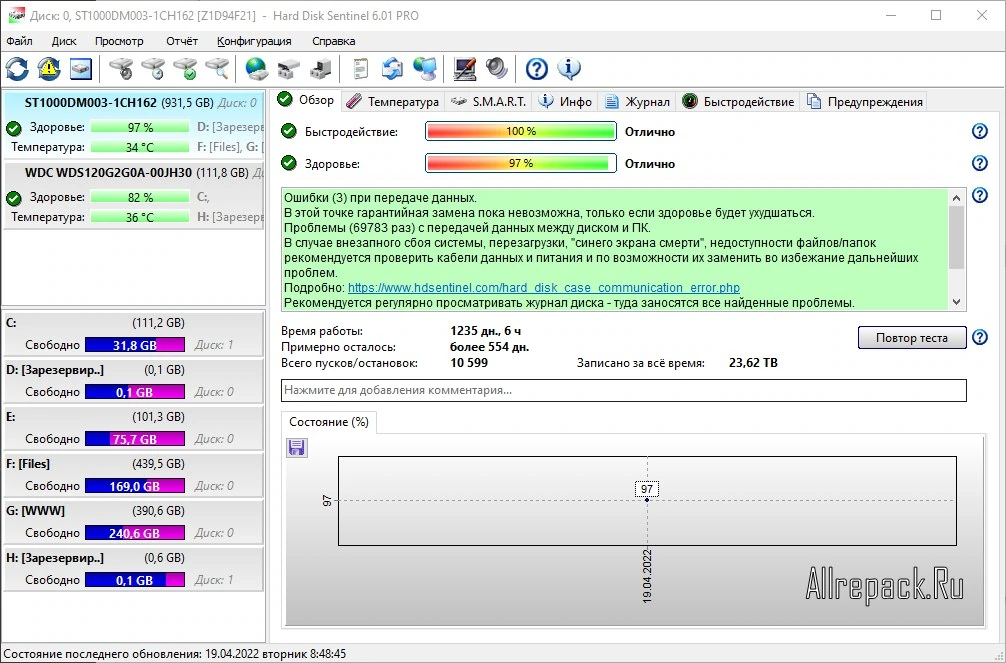Click the globe with monitor icon
This screenshot has width=1006, height=663.
[x=424, y=69]
